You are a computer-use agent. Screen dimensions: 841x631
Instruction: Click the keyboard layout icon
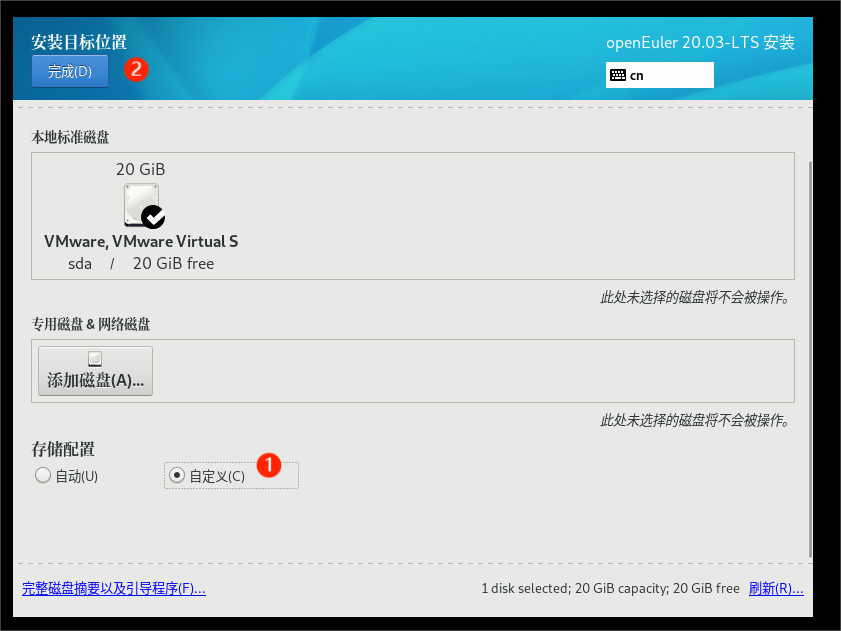[618, 75]
